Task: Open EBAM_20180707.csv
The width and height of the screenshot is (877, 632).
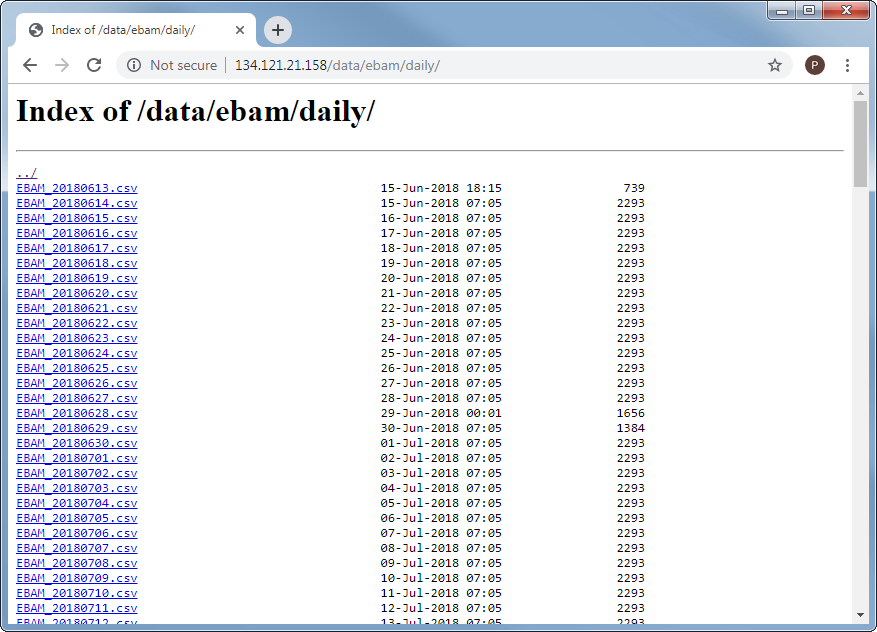Action: tap(77, 548)
